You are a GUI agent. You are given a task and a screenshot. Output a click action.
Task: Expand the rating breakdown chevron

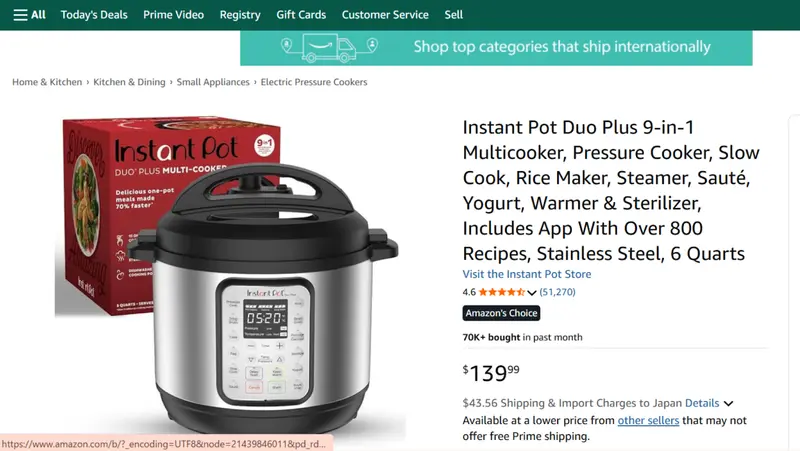pyautogui.click(x=532, y=293)
